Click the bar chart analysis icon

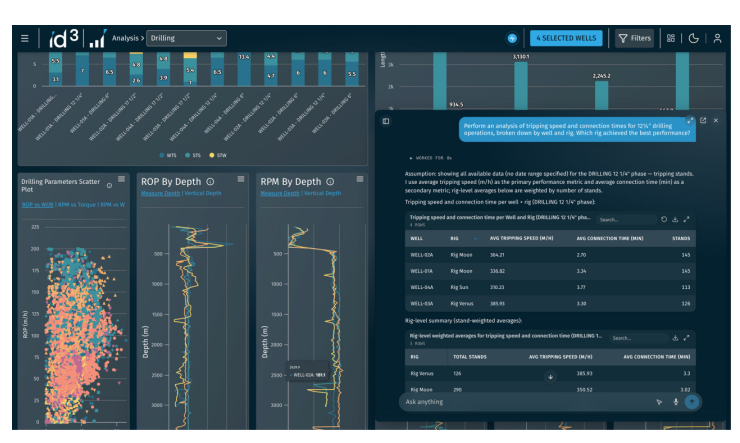pos(98,39)
